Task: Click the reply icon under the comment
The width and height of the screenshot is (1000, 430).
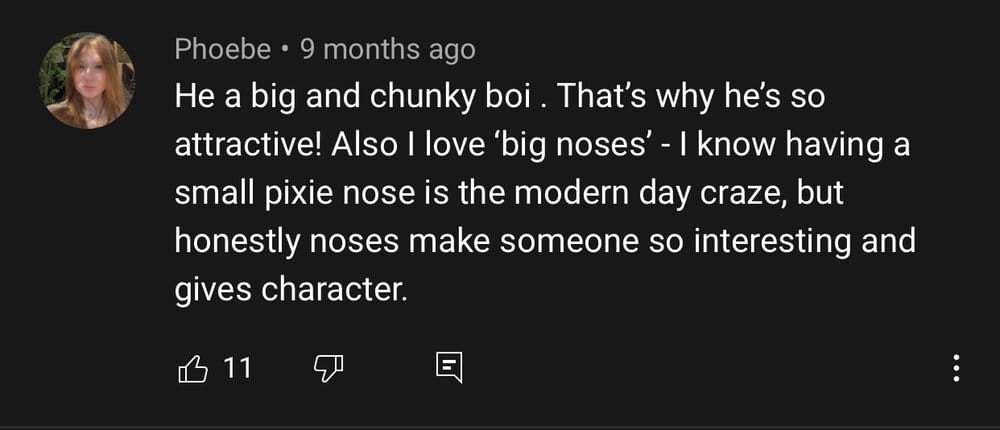Action: (x=449, y=369)
